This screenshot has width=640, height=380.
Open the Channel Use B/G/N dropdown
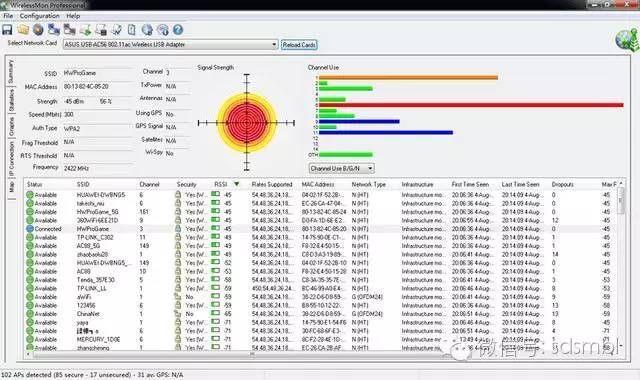tap(370, 168)
